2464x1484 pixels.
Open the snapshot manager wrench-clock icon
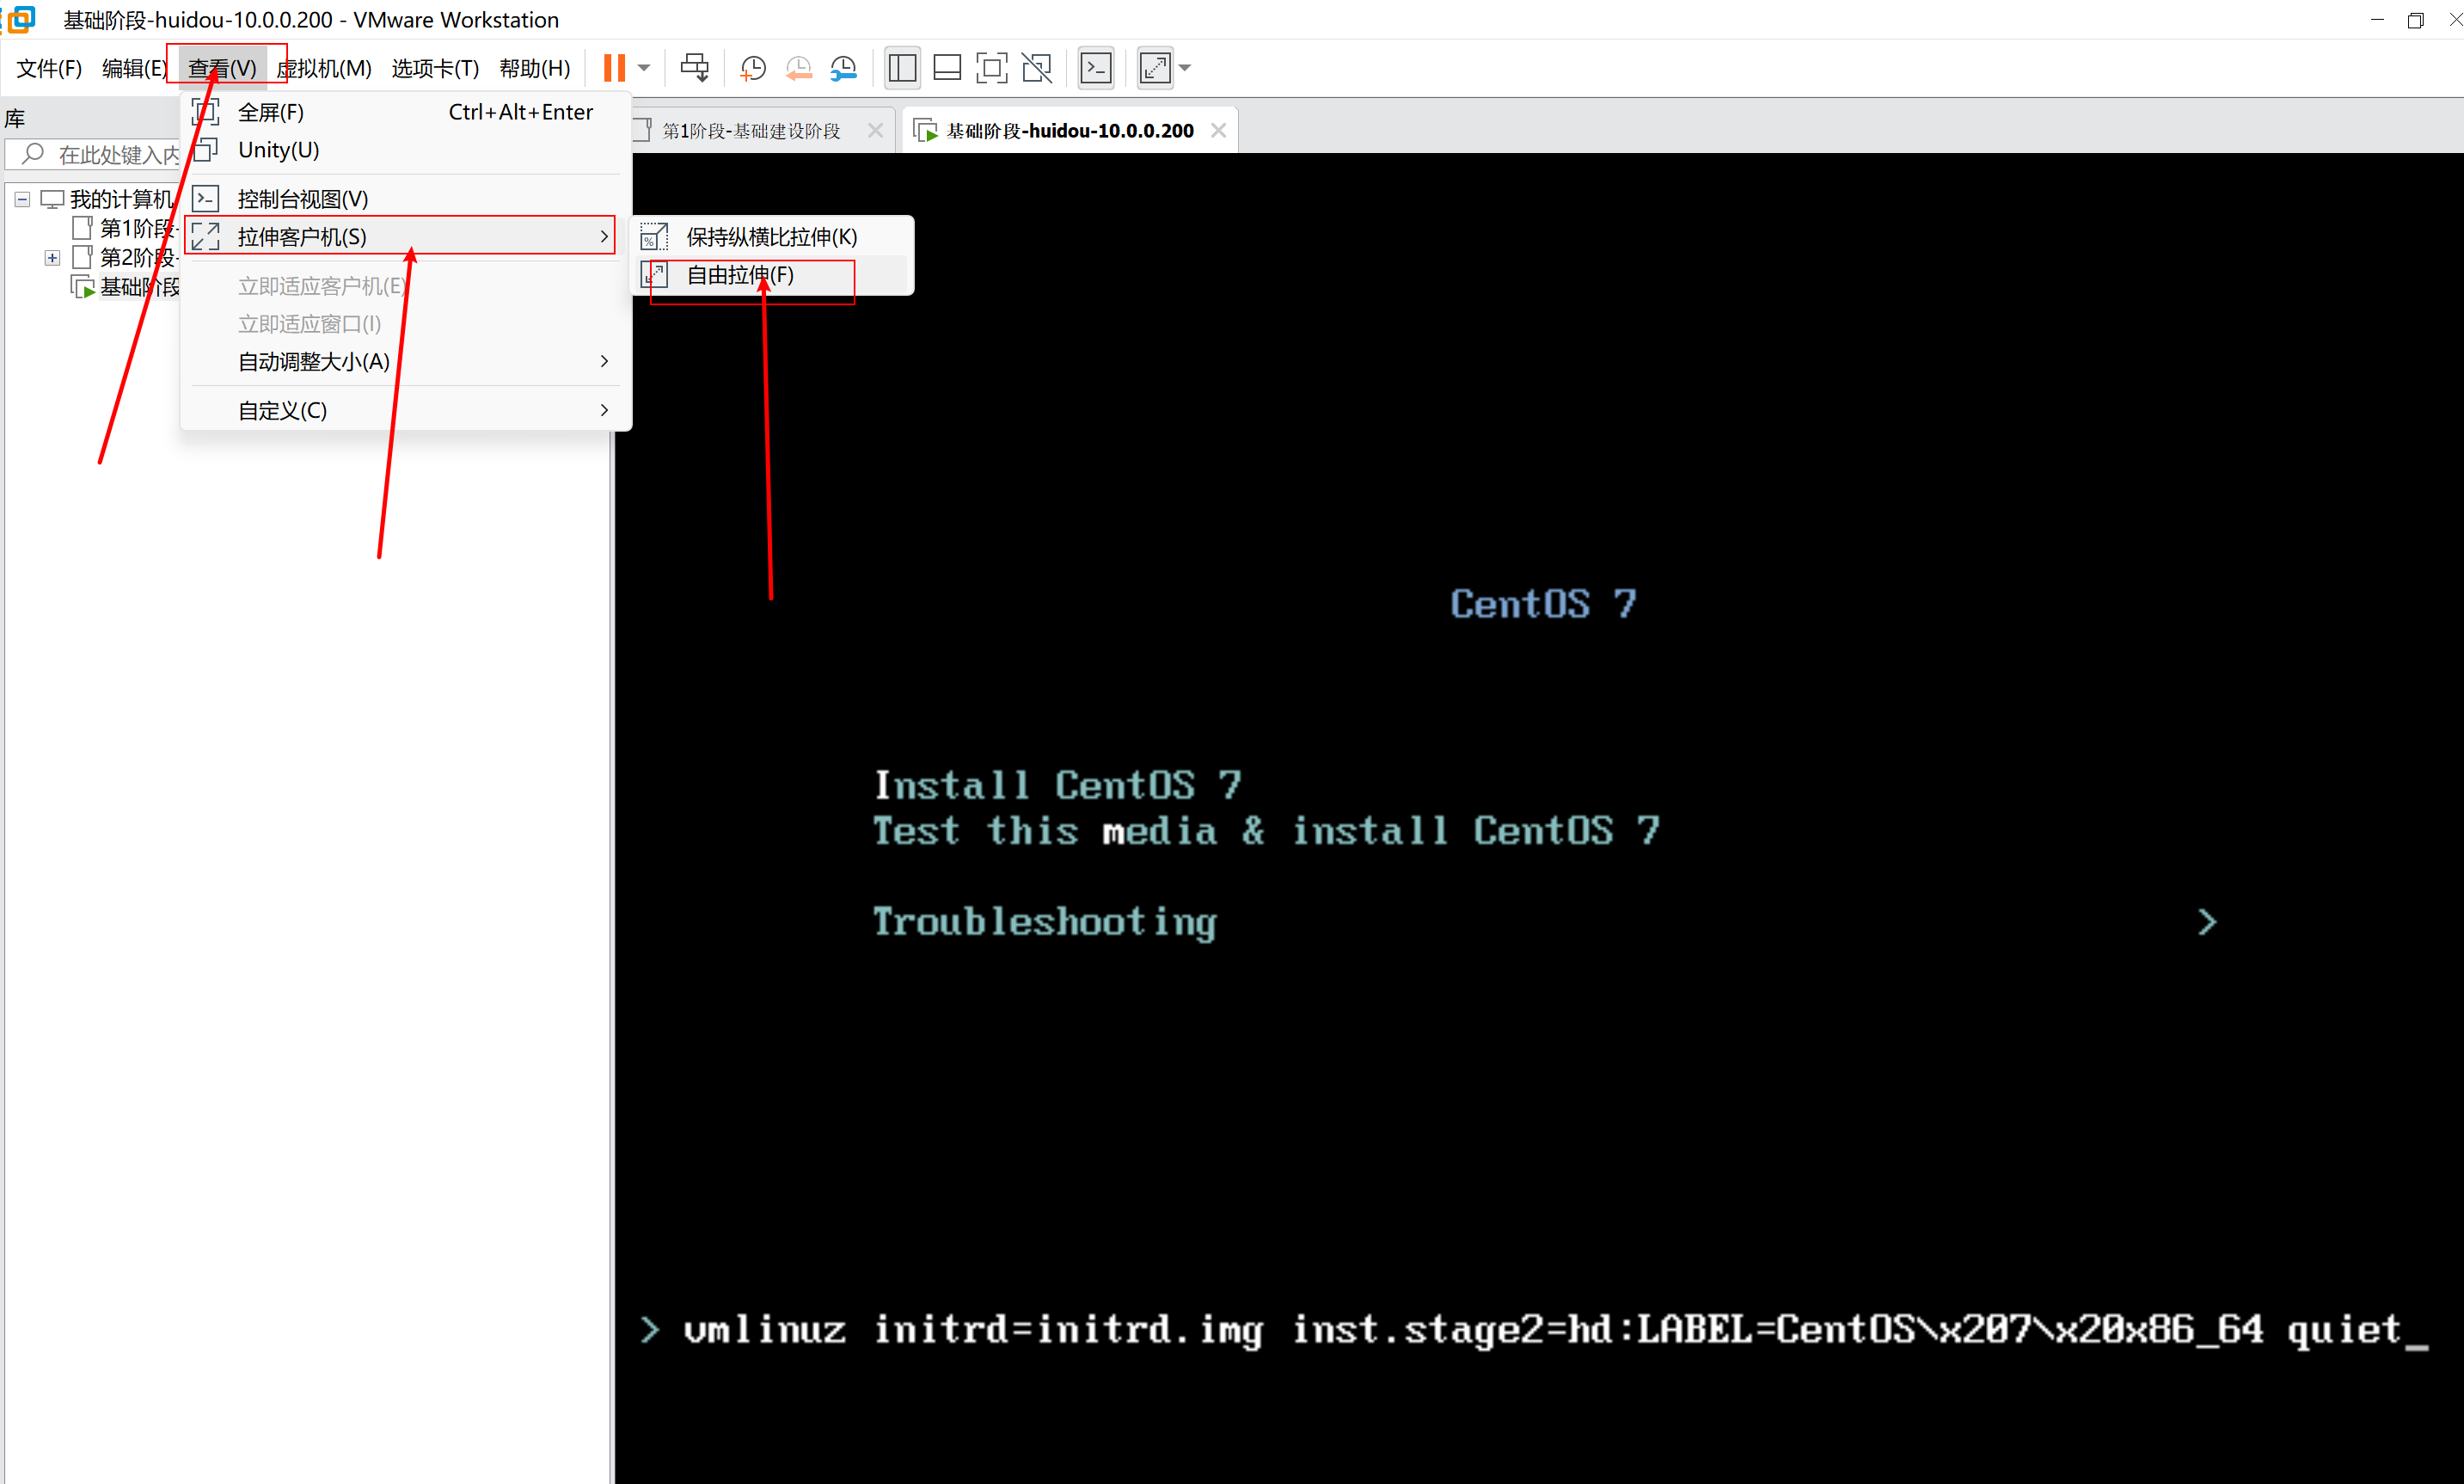click(844, 68)
